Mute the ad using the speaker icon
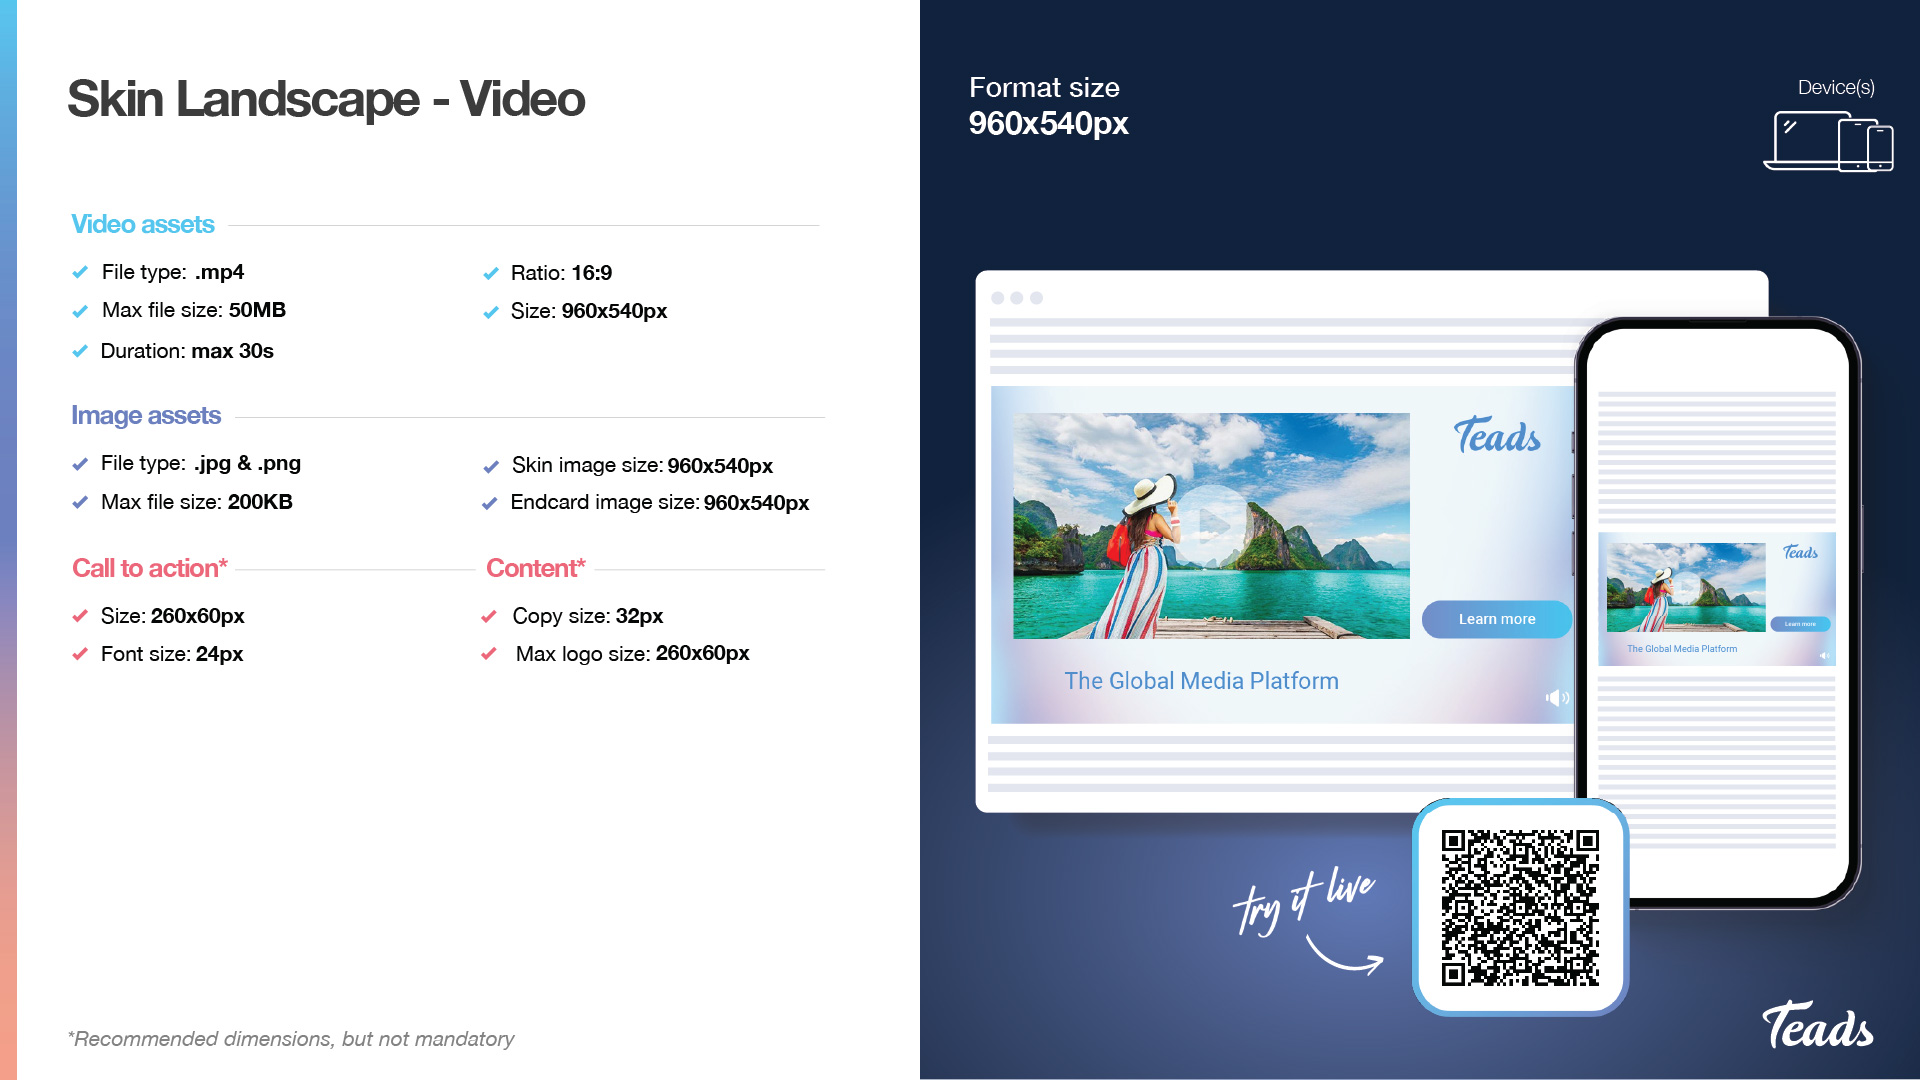 (x=1556, y=698)
